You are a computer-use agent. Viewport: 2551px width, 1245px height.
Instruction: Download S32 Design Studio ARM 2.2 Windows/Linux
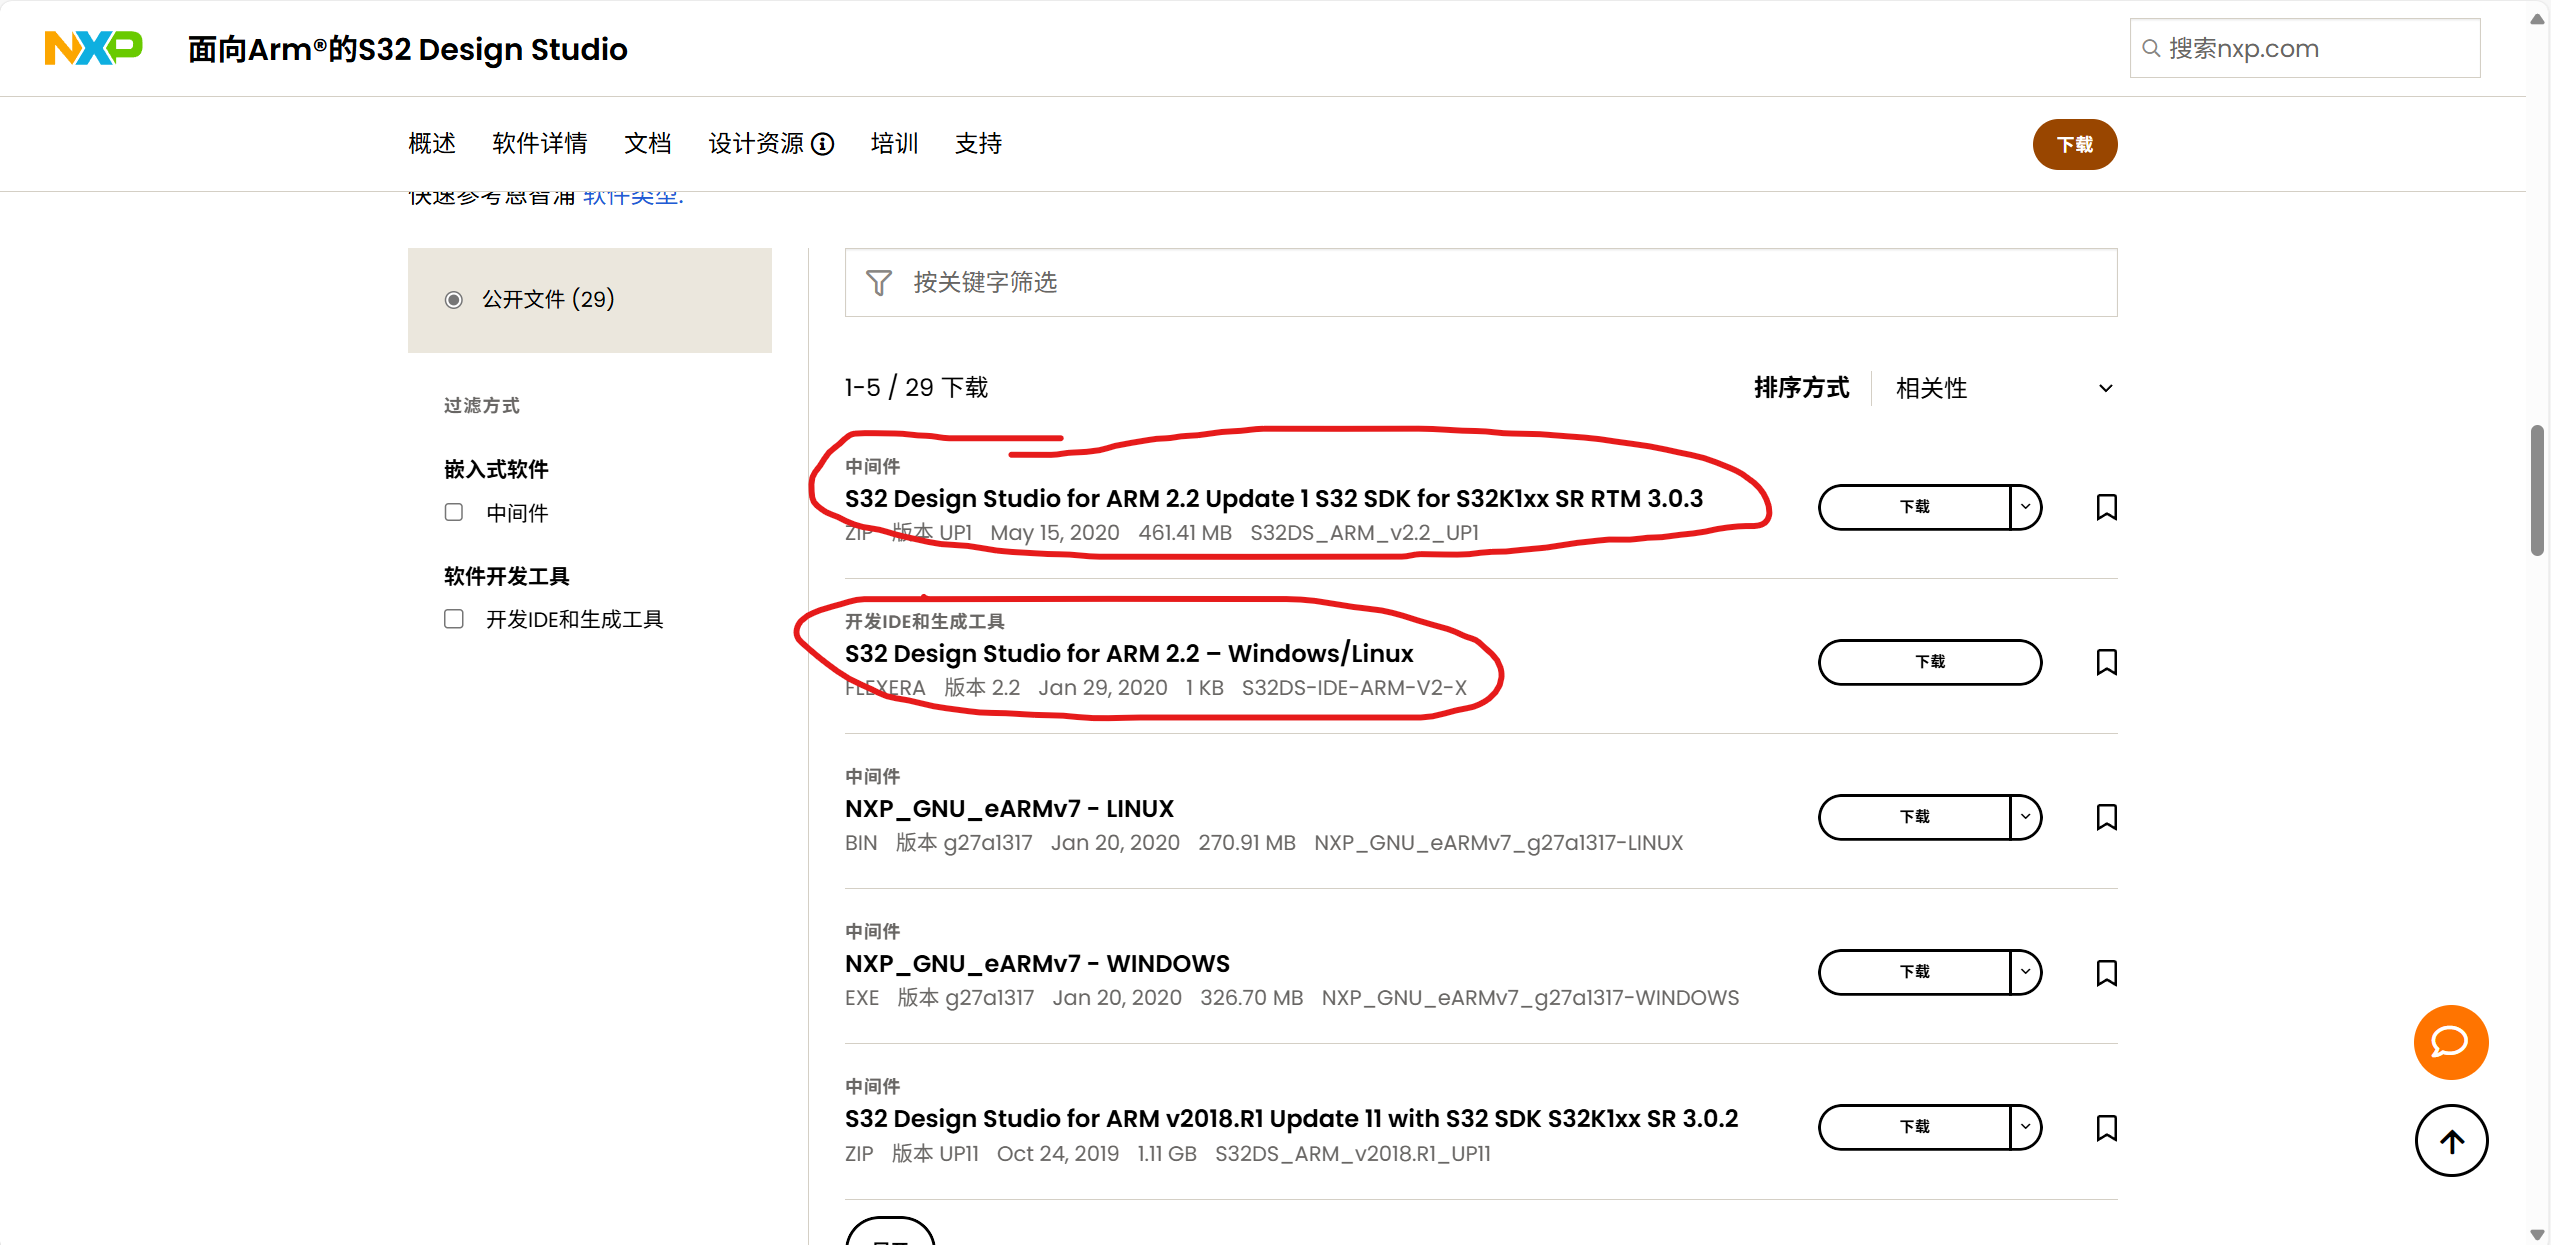[x=1930, y=662]
